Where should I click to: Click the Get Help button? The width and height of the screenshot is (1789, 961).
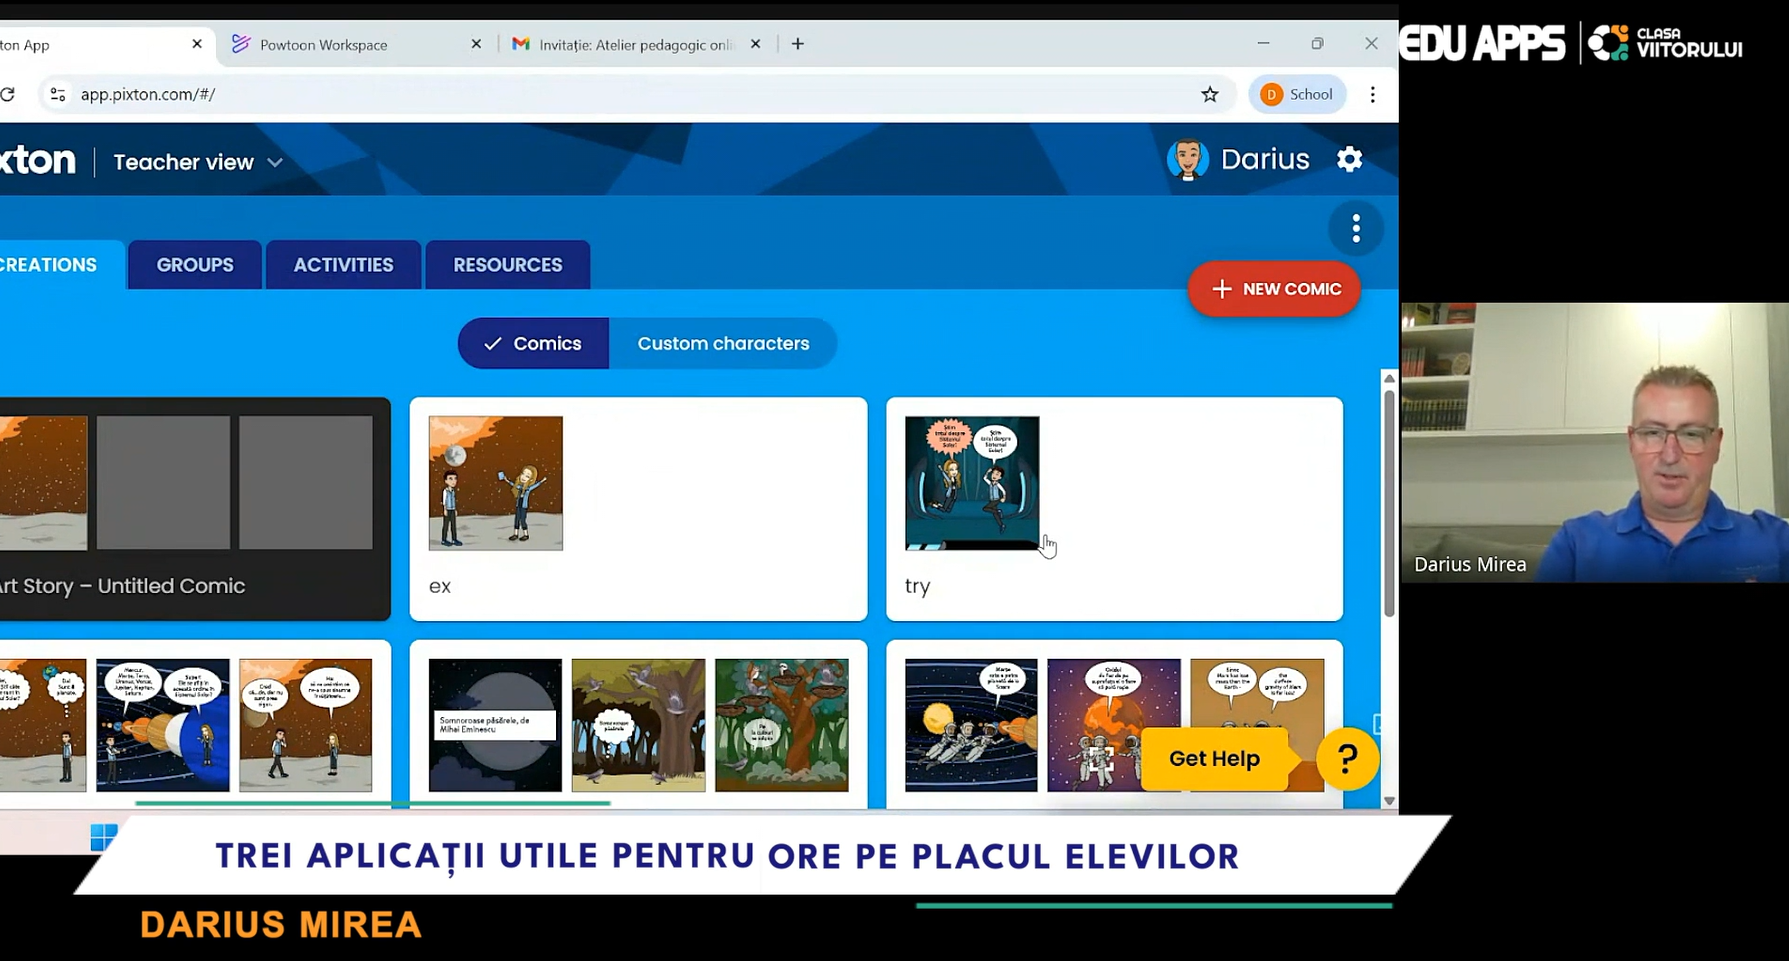click(x=1214, y=759)
